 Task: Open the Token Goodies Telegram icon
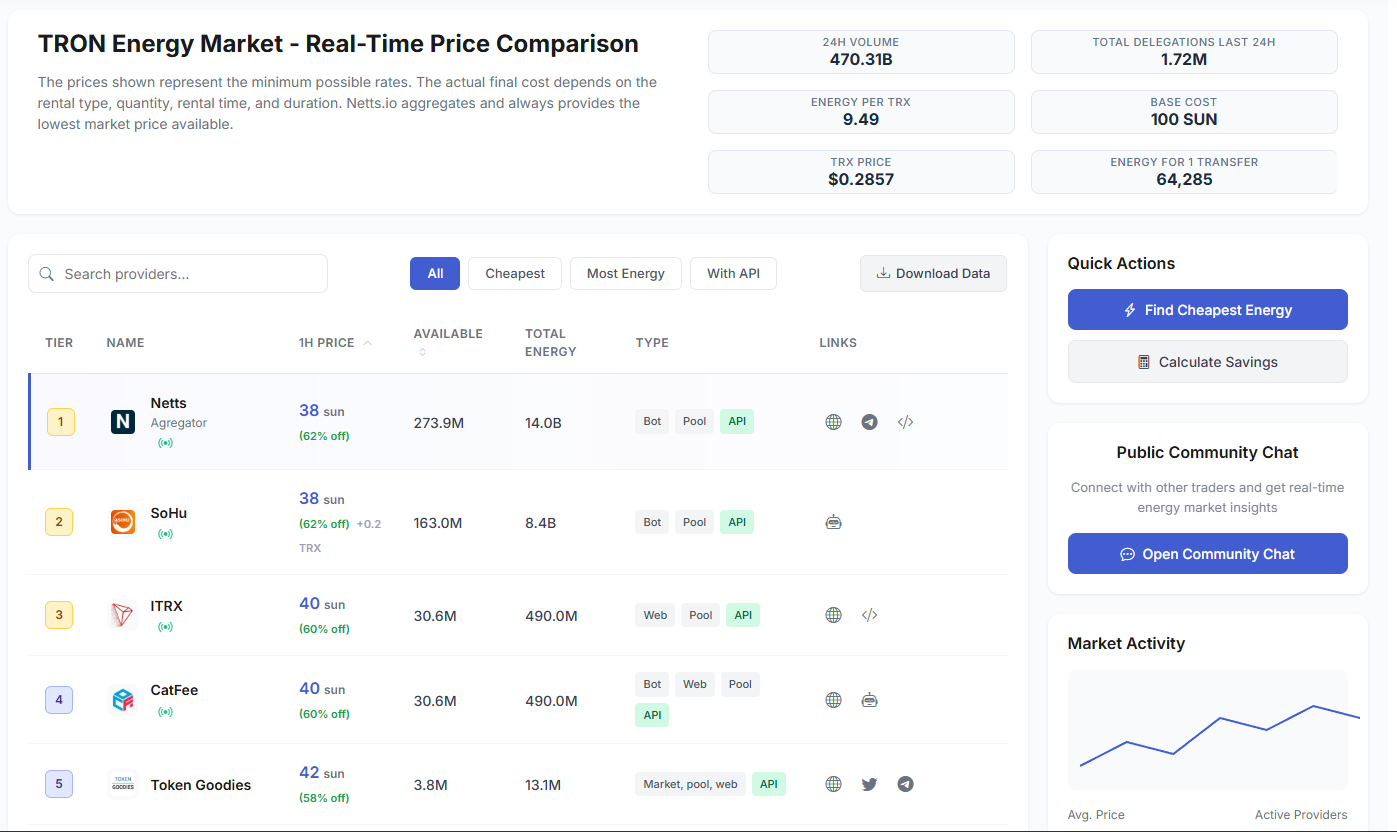tap(905, 784)
